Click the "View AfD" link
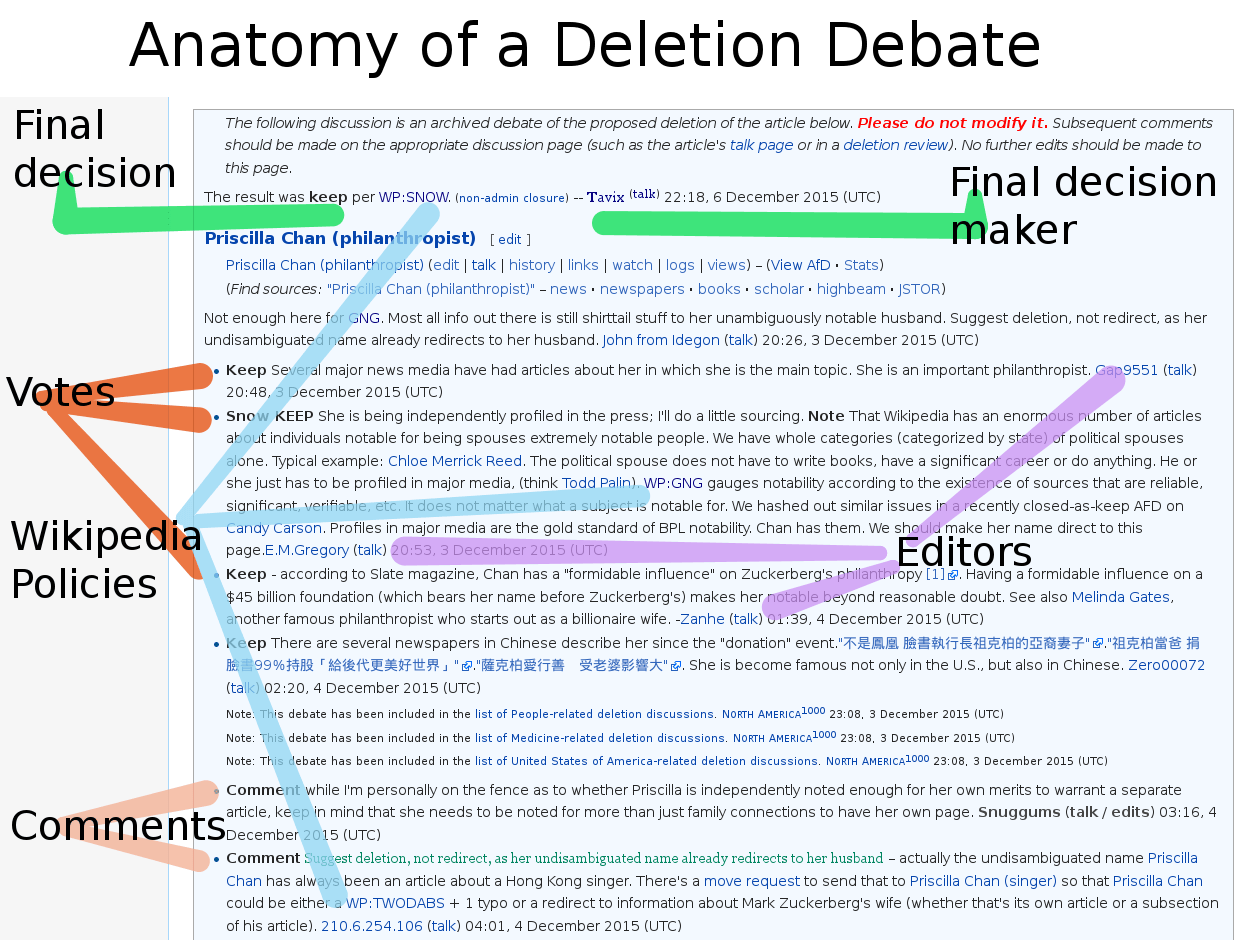The image size is (1245, 940). [800, 265]
